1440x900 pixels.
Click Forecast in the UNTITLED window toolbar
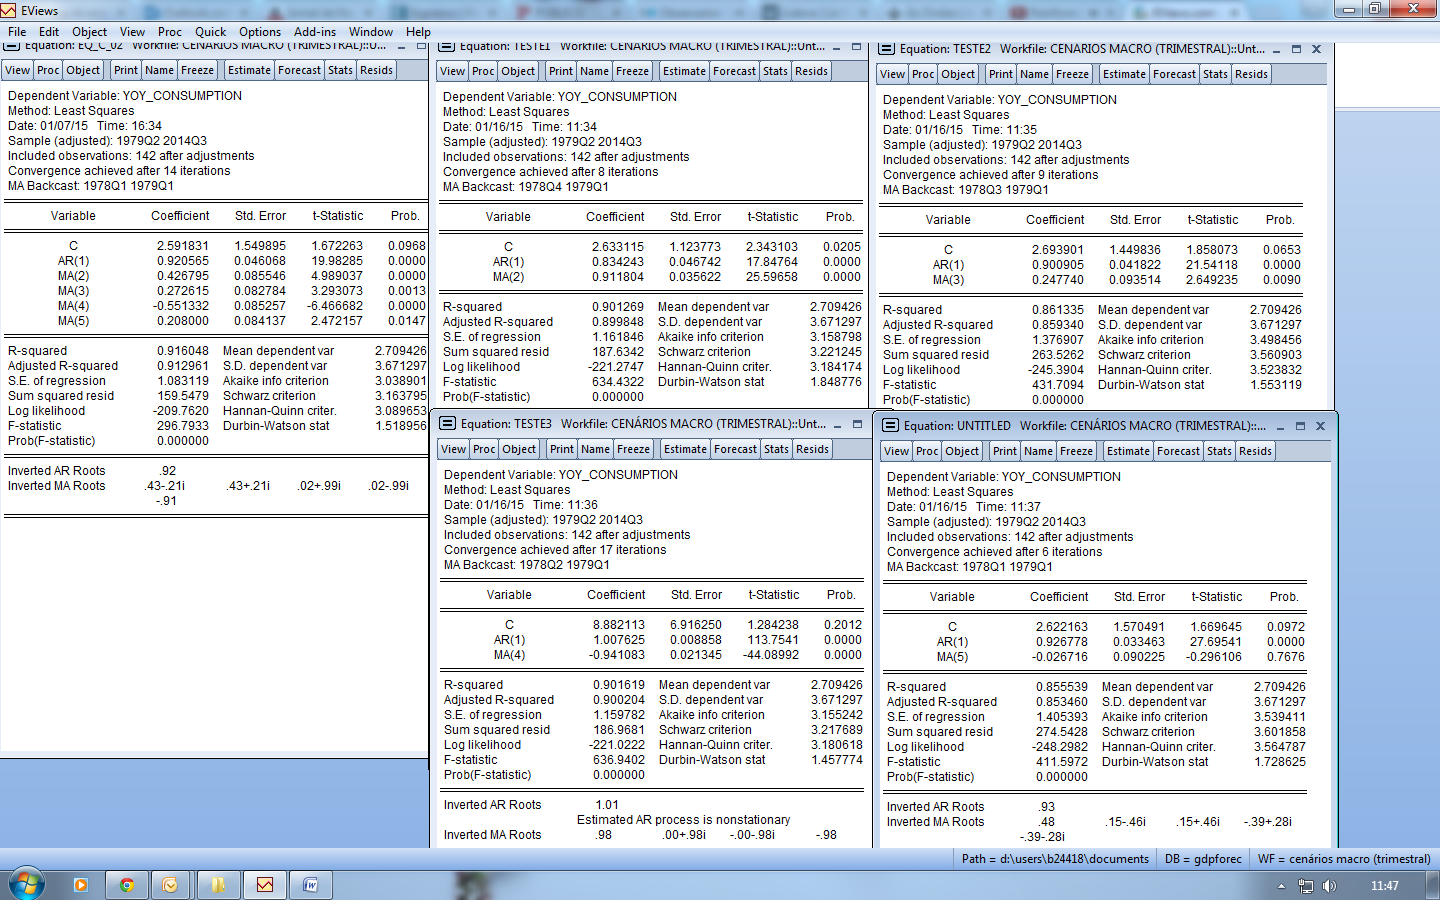pyautogui.click(x=1178, y=451)
